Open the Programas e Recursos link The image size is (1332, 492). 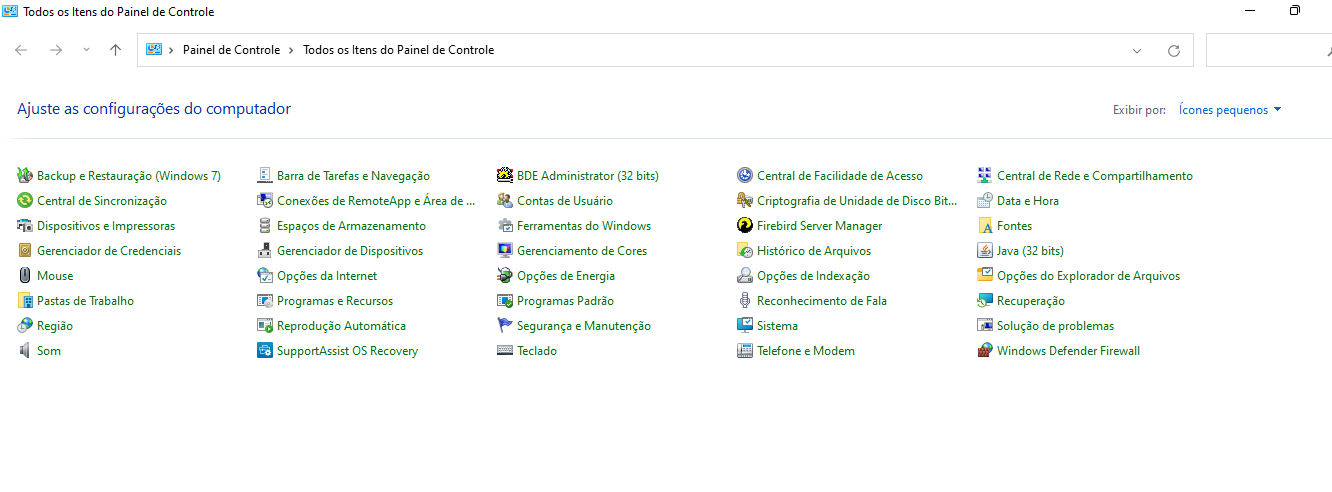click(x=335, y=301)
